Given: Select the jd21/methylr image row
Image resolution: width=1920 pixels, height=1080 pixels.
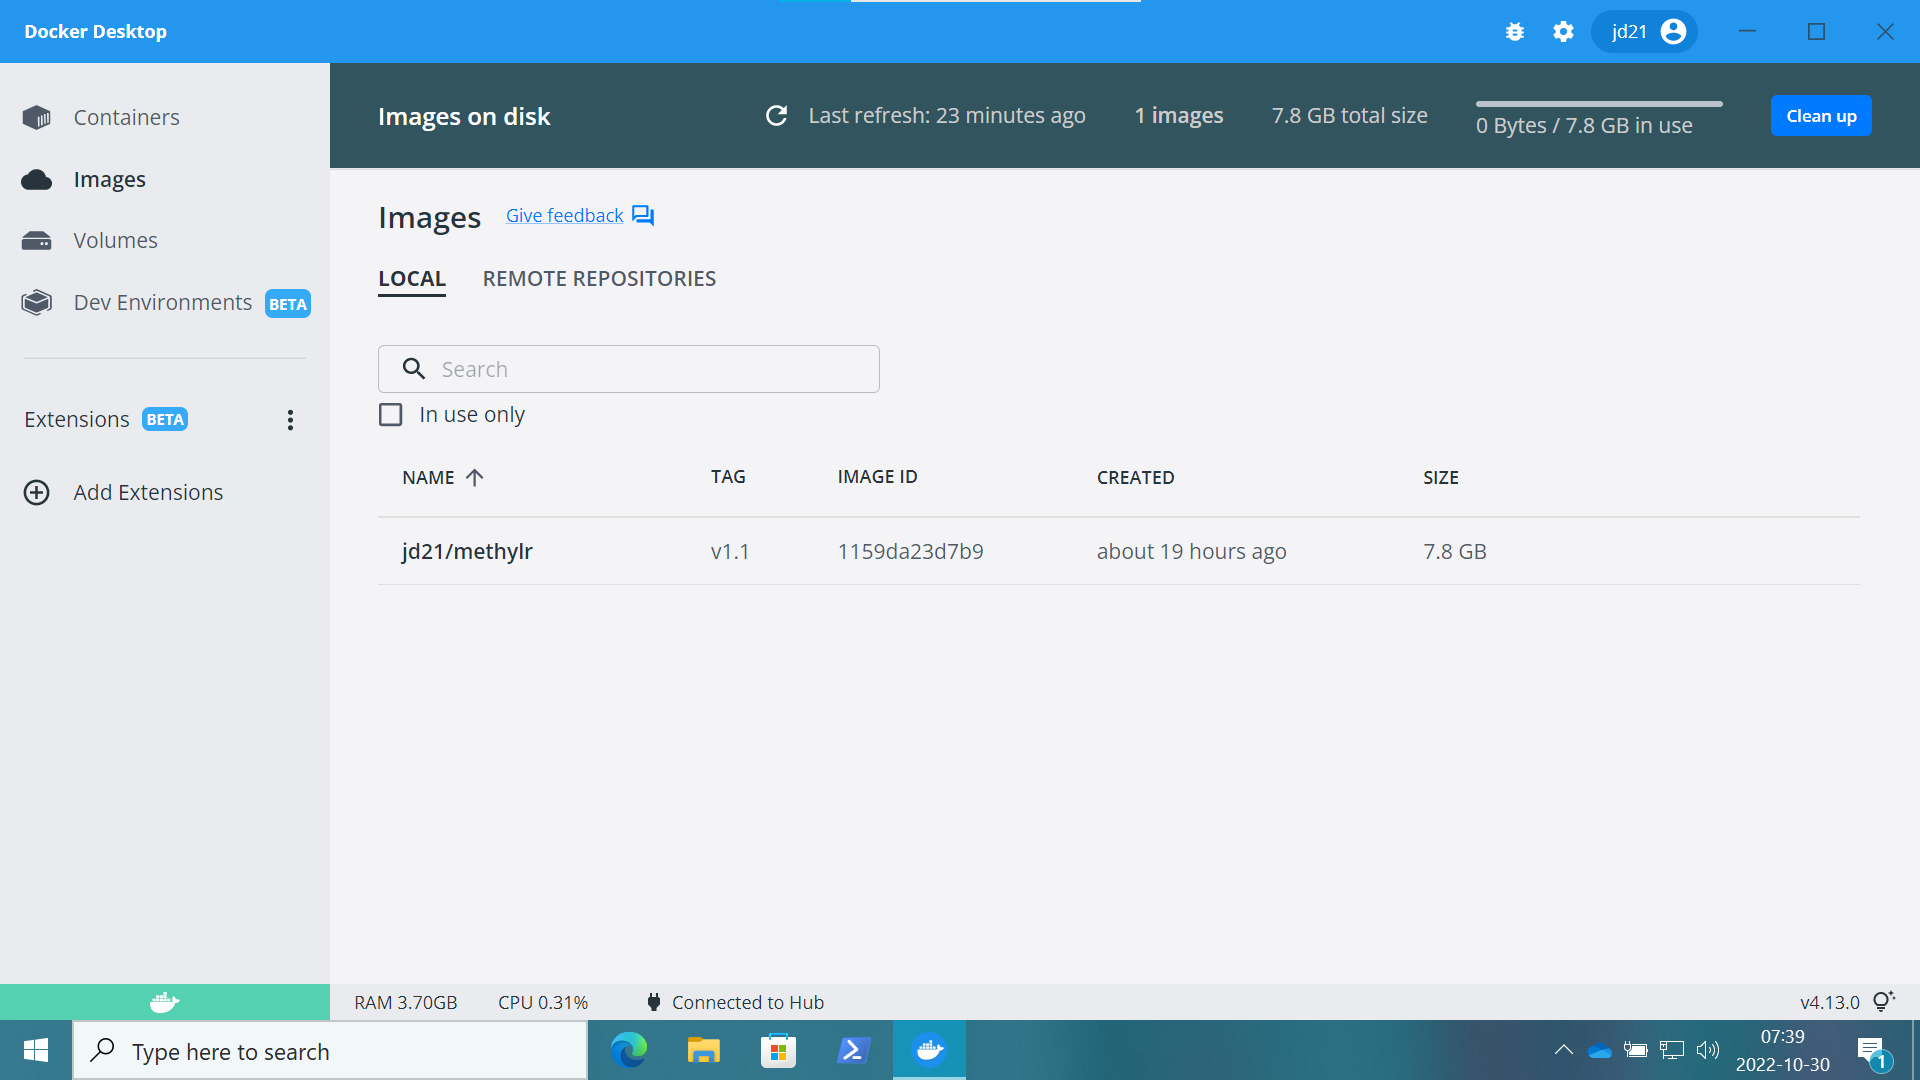Looking at the screenshot, I should 1118,551.
